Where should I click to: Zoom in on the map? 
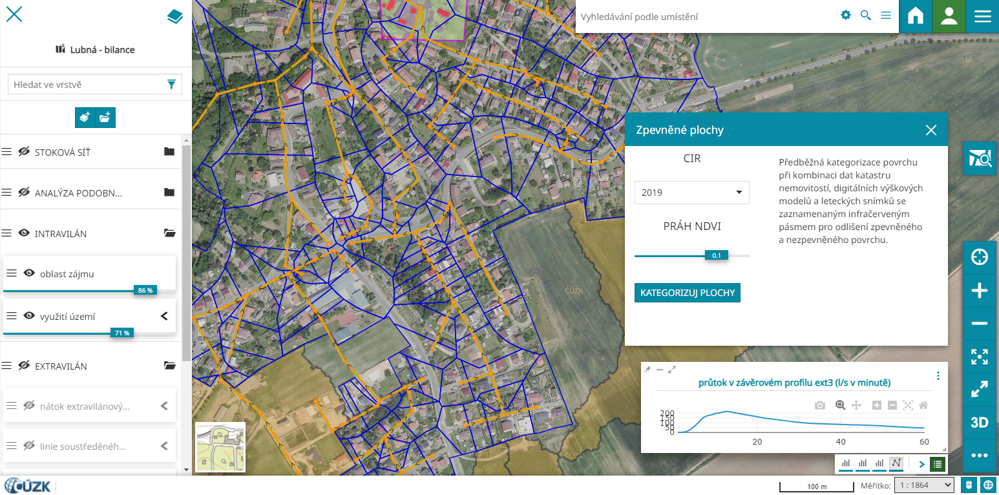pos(979,291)
